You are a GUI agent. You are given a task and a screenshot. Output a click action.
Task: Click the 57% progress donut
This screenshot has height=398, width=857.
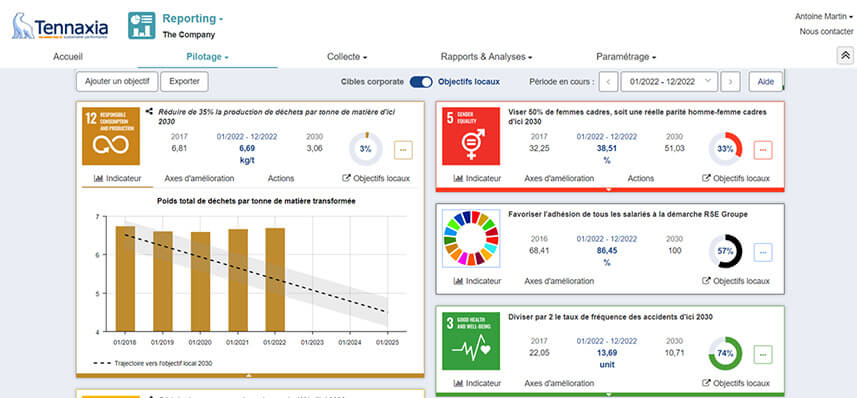725,251
